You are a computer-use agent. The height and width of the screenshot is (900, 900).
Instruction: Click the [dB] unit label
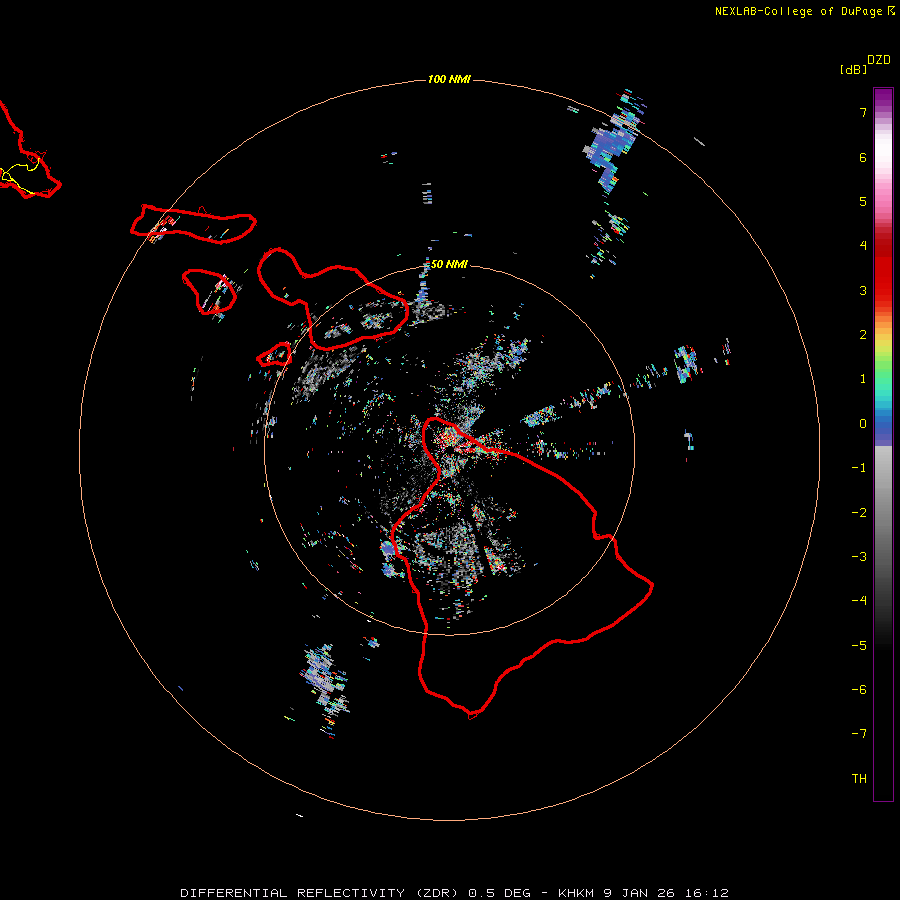[853, 69]
